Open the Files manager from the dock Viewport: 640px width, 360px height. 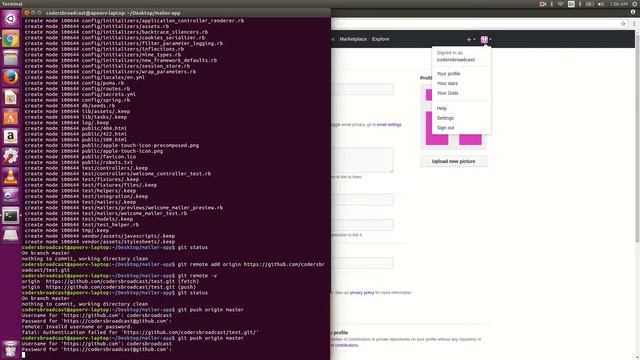point(11,58)
